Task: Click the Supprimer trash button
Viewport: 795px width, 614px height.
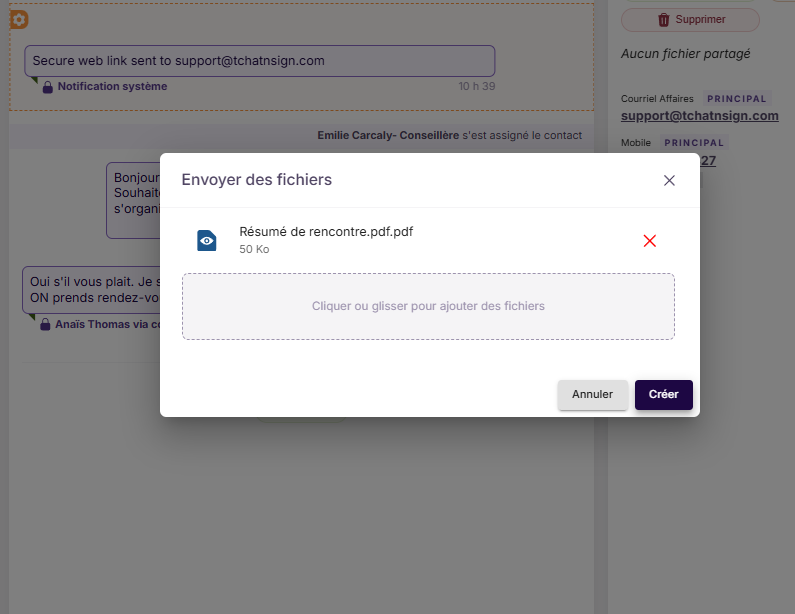Action: click(690, 20)
